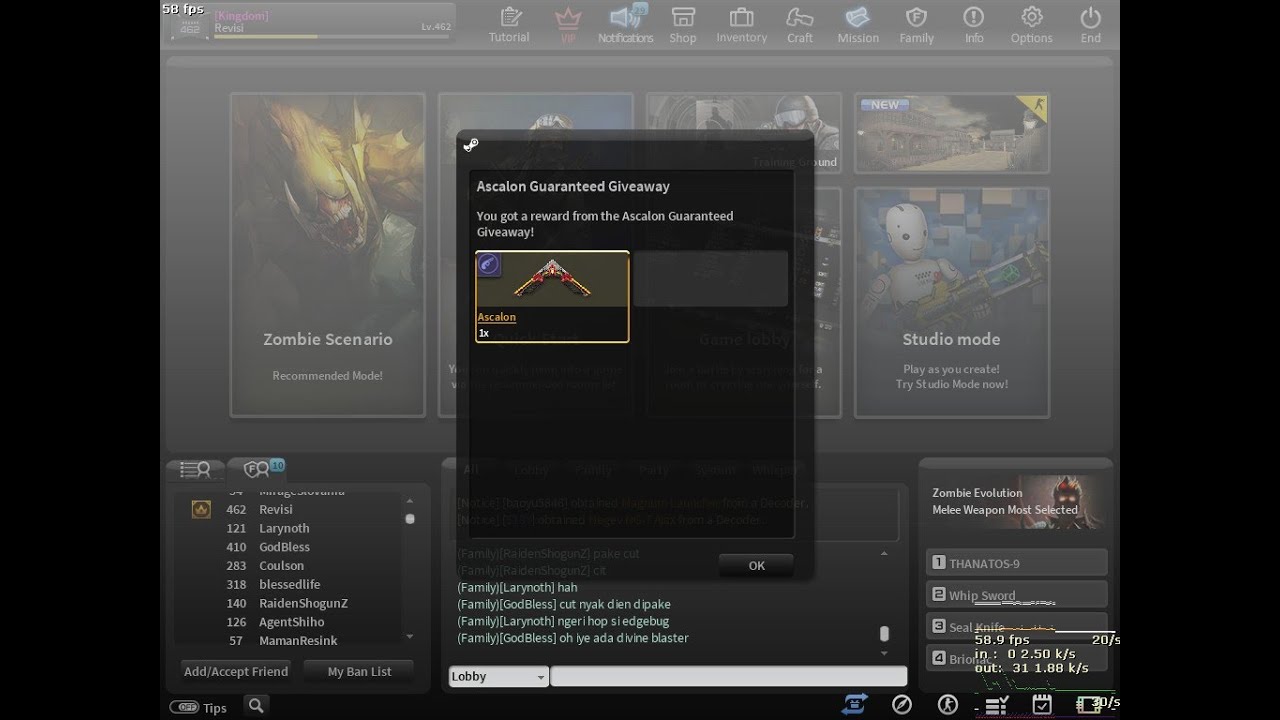The height and width of the screenshot is (720, 1280).
Task: Select the Brionac ranking entry
Action: 1017,658
